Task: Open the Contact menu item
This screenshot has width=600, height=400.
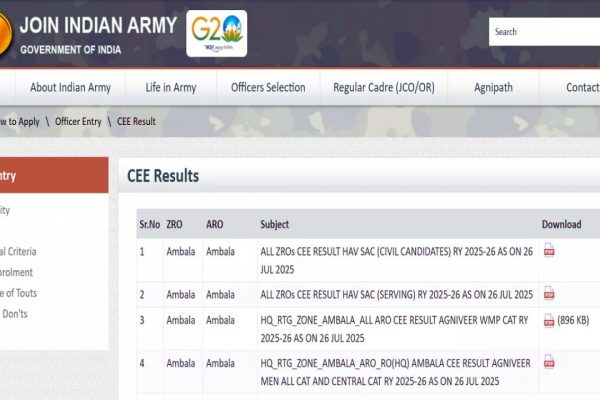Action: [583, 87]
